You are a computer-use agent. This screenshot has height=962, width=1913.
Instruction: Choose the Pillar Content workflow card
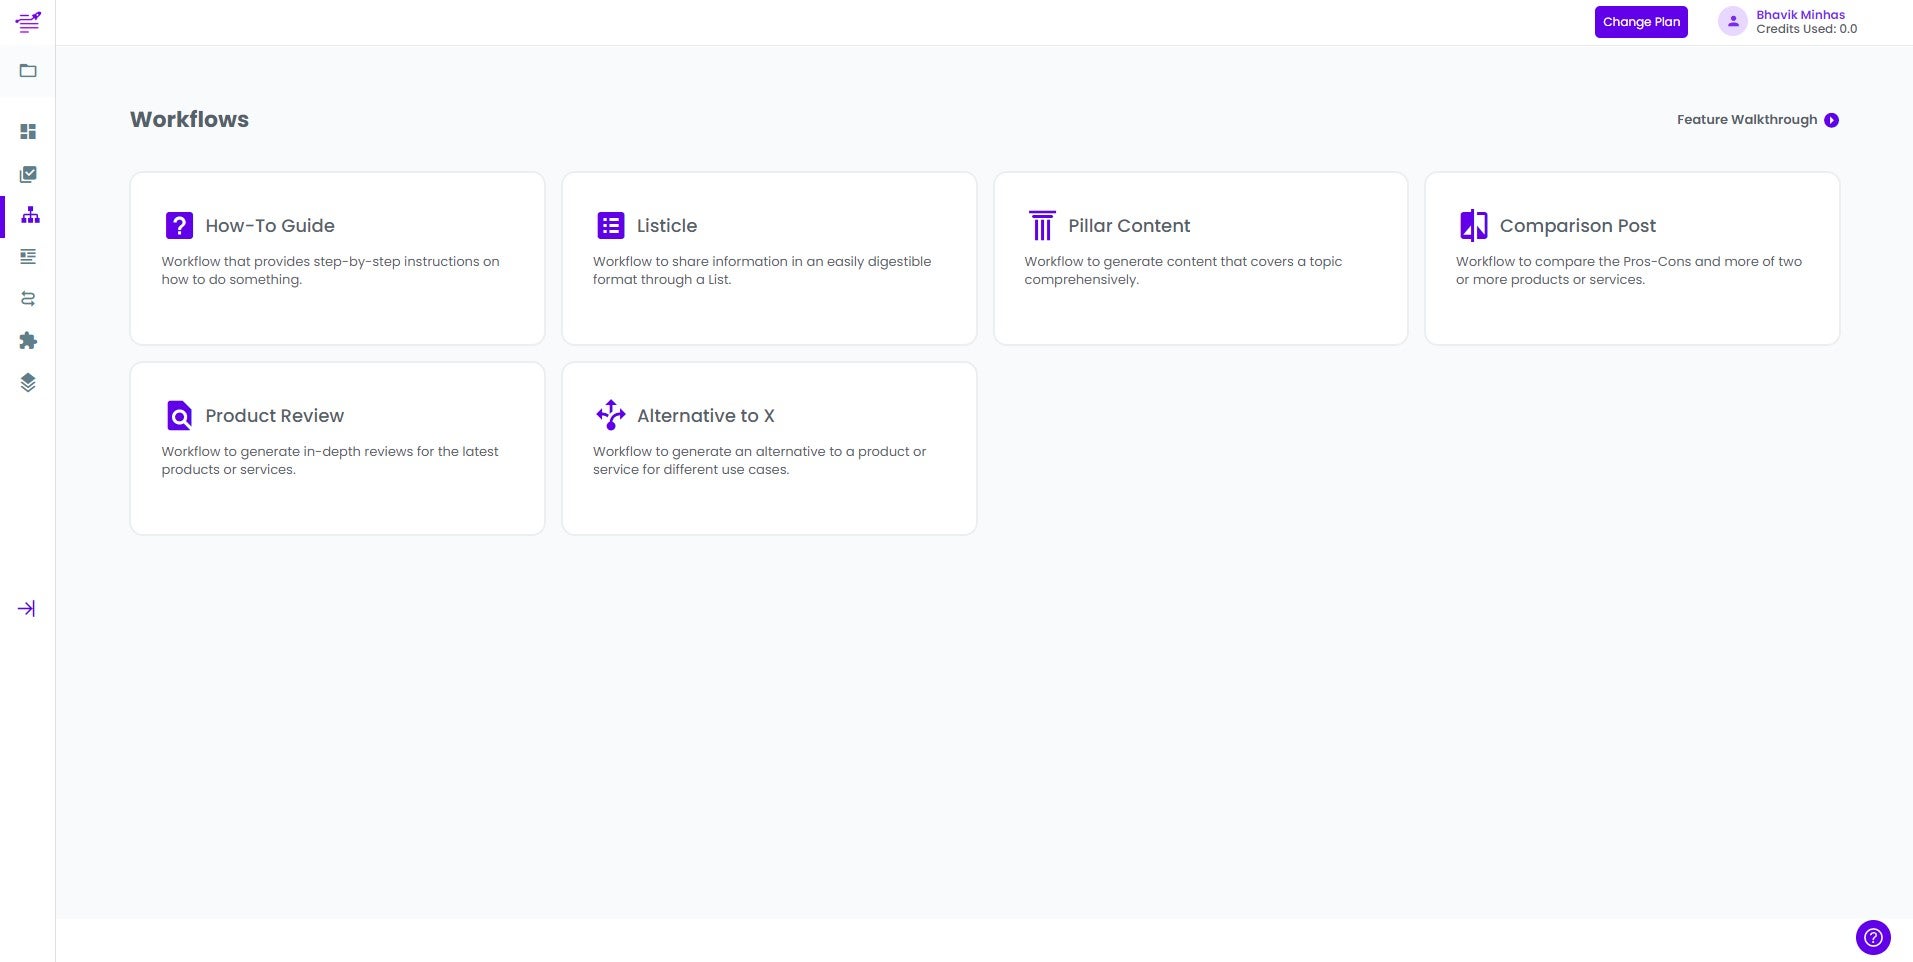coord(1200,258)
